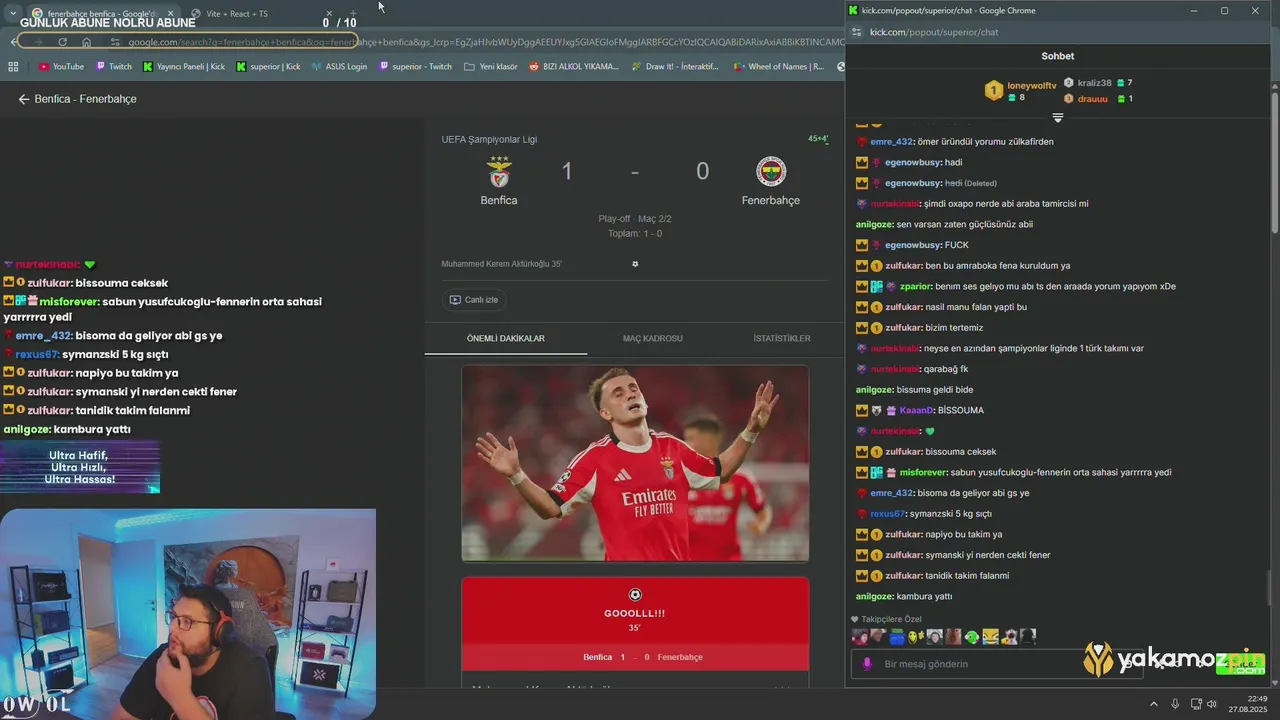Click loneywolftv in chat leaderboard
Screen dimensions: 1280x720
pyautogui.click(x=1031, y=86)
